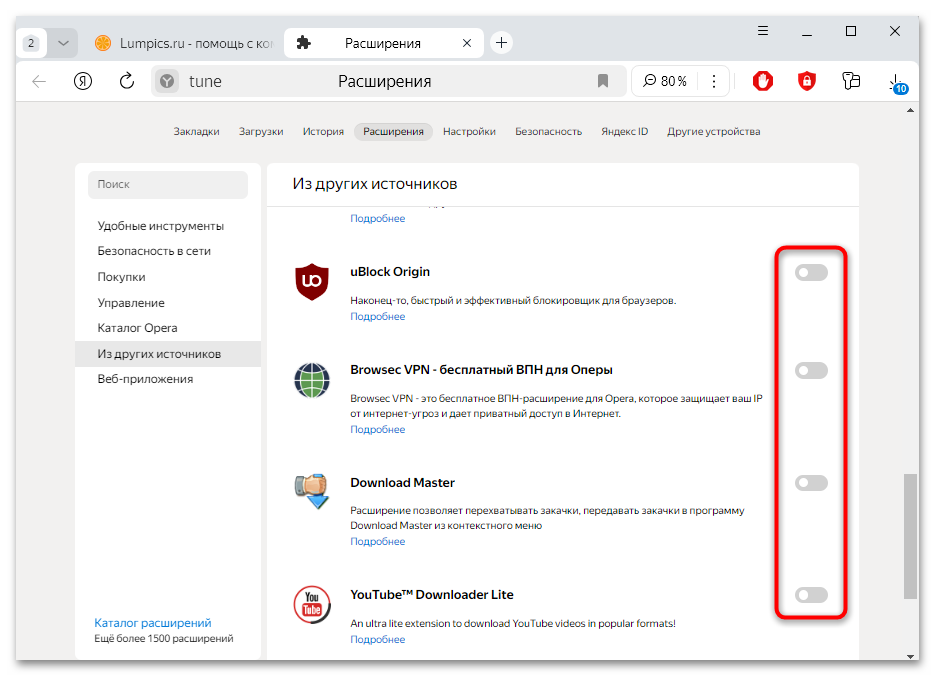The width and height of the screenshot is (935, 676).
Task: Select Расширения in top navigation
Action: (x=393, y=132)
